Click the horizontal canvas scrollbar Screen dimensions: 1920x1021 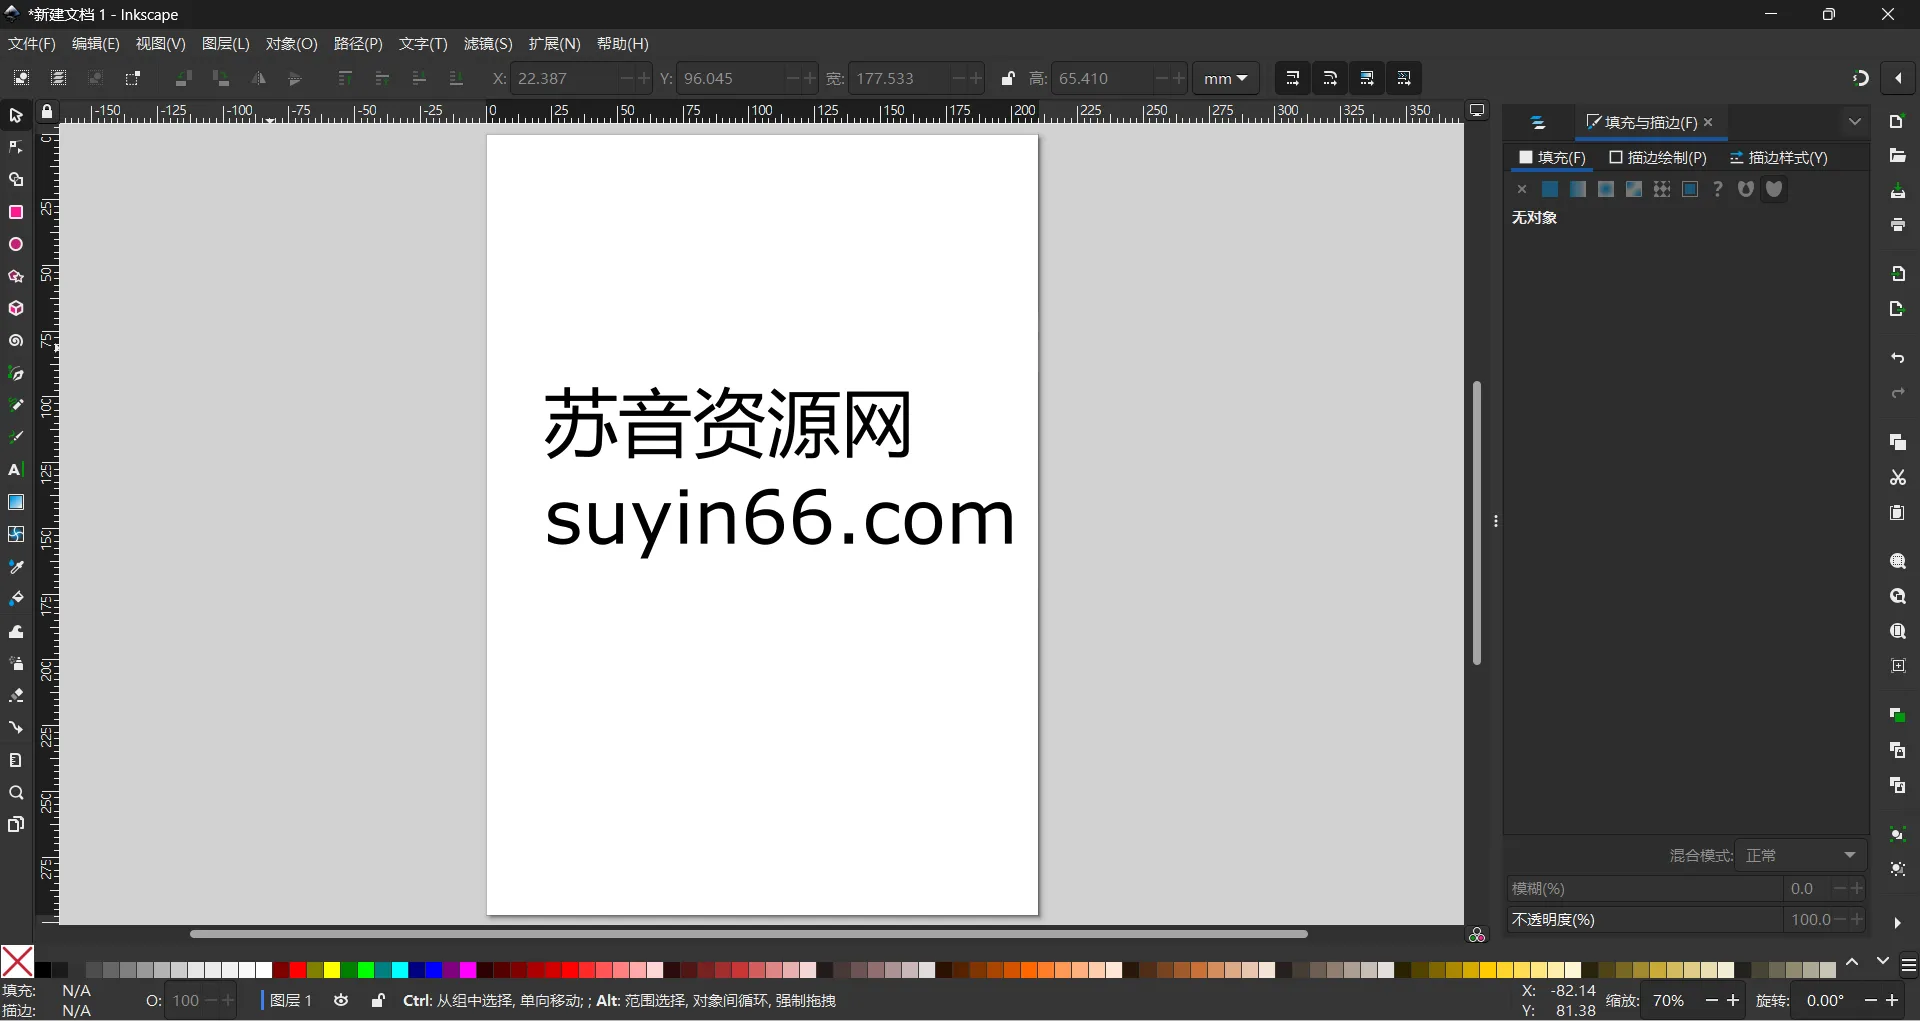[750, 933]
